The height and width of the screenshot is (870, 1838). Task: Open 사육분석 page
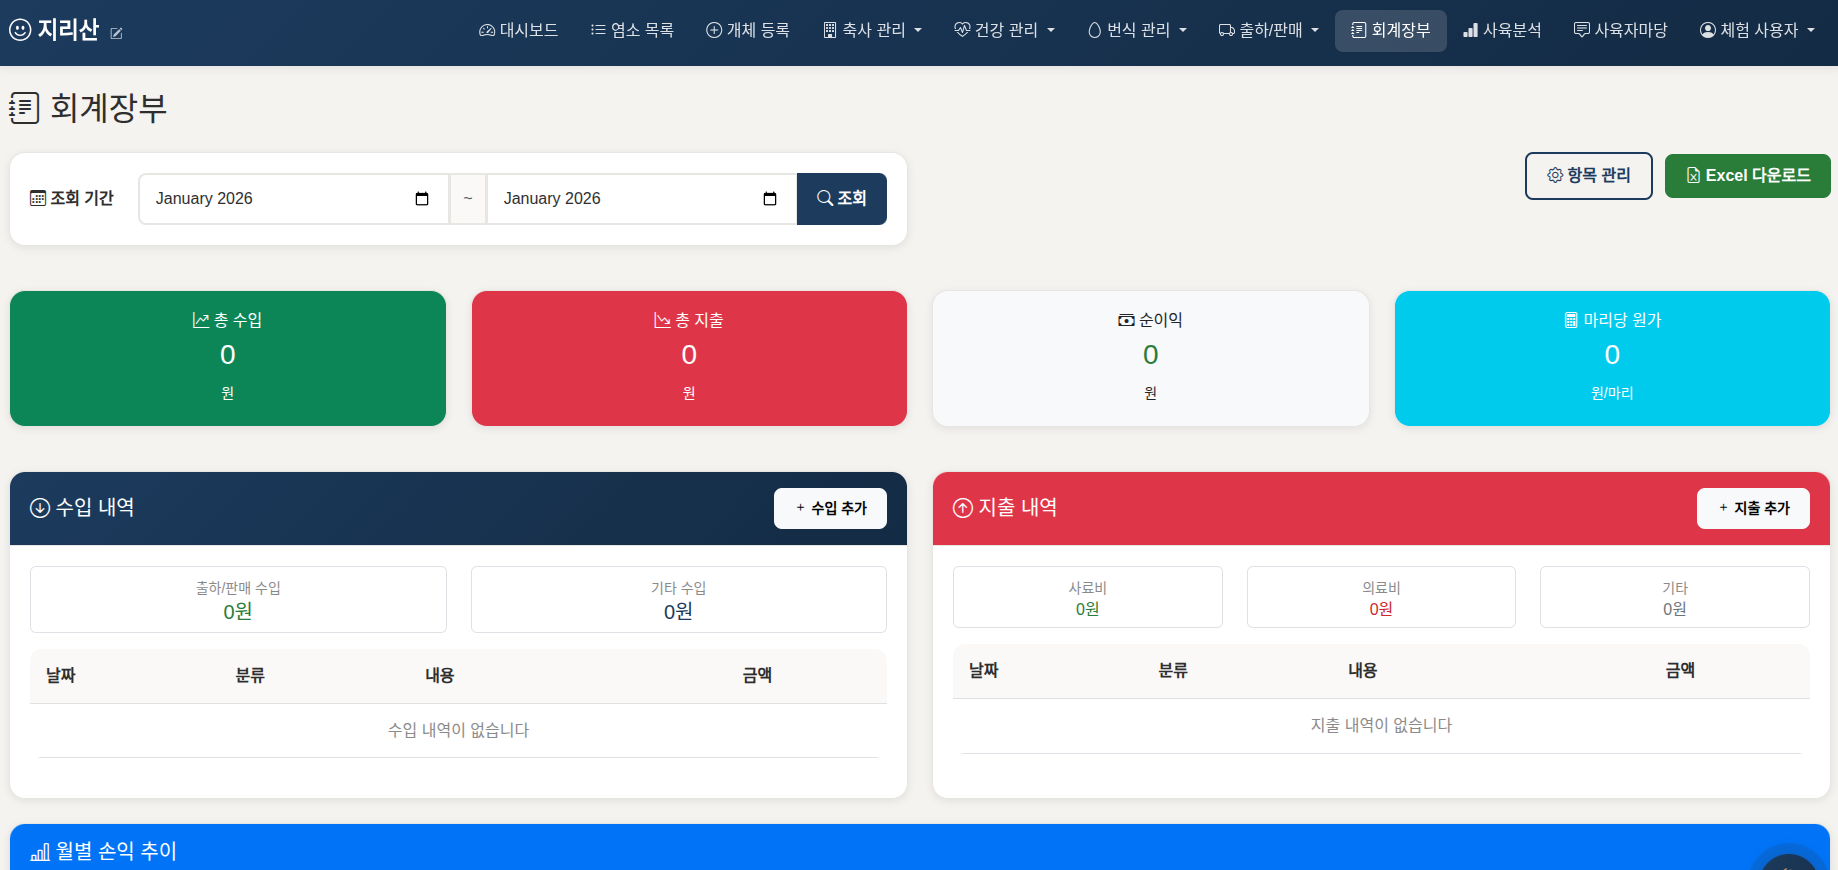click(x=1502, y=30)
